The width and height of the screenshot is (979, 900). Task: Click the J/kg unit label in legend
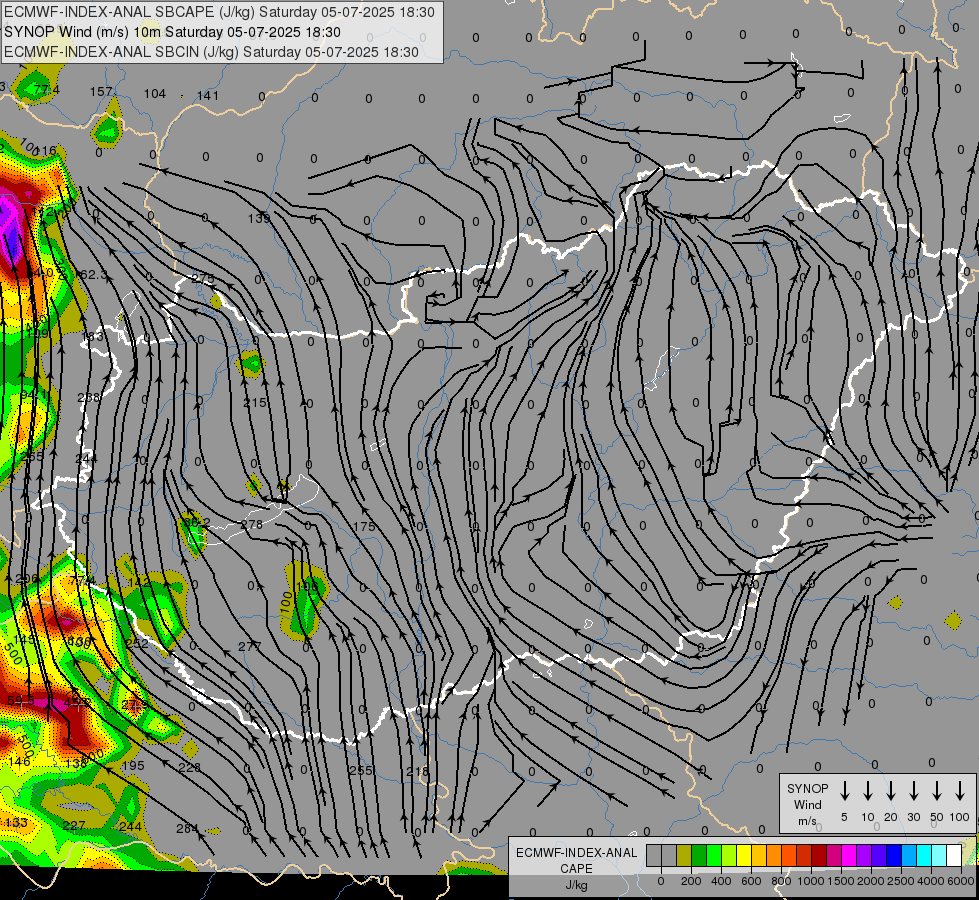point(576,885)
